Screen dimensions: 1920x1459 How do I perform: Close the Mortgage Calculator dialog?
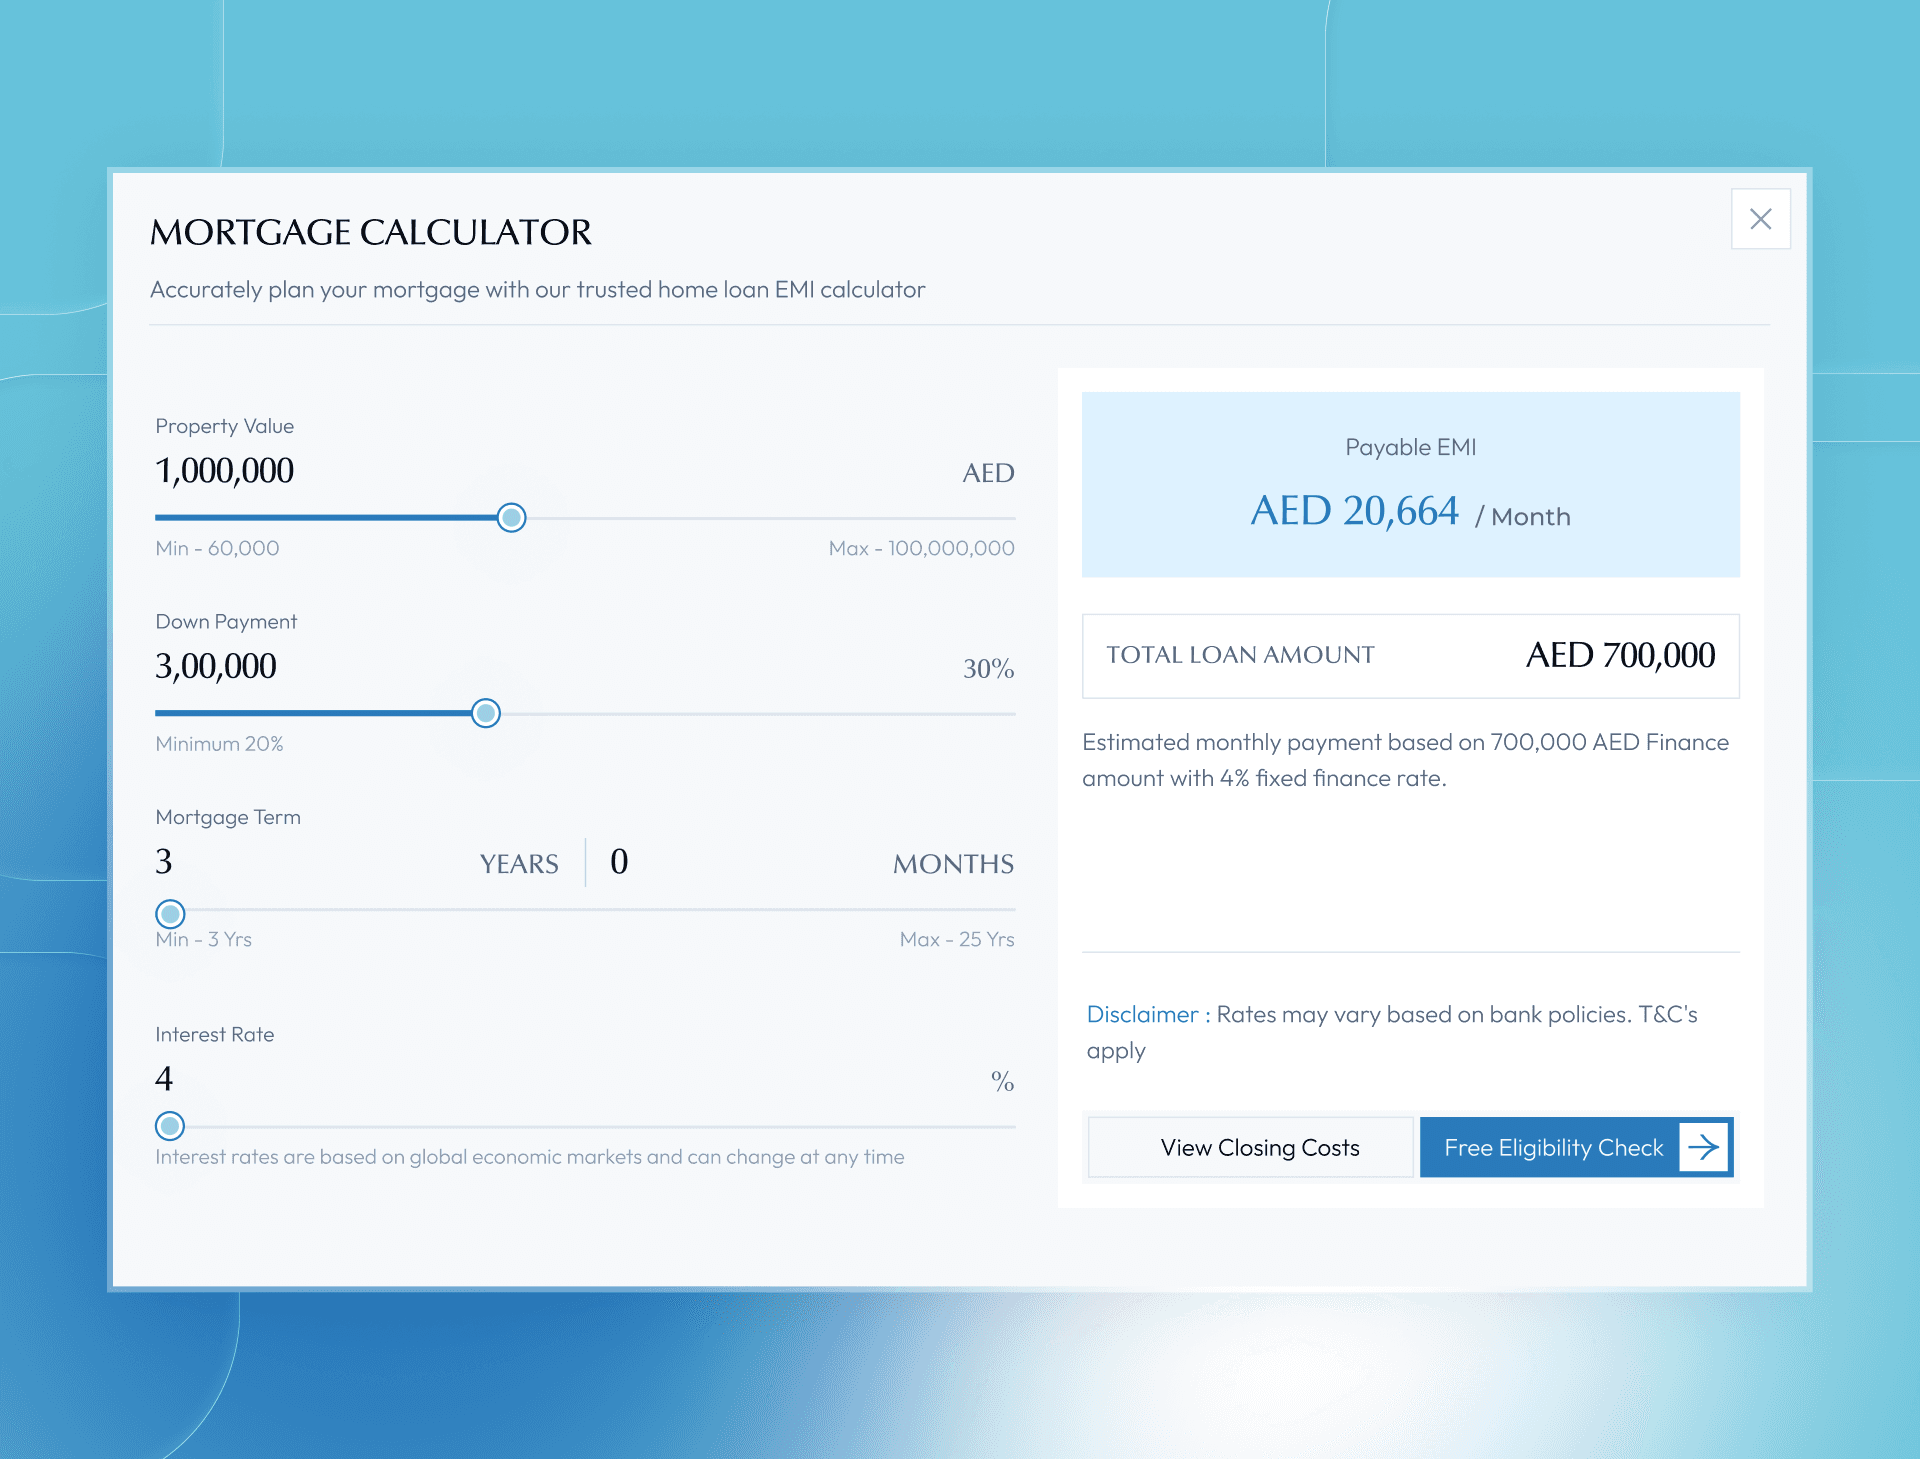point(1760,219)
